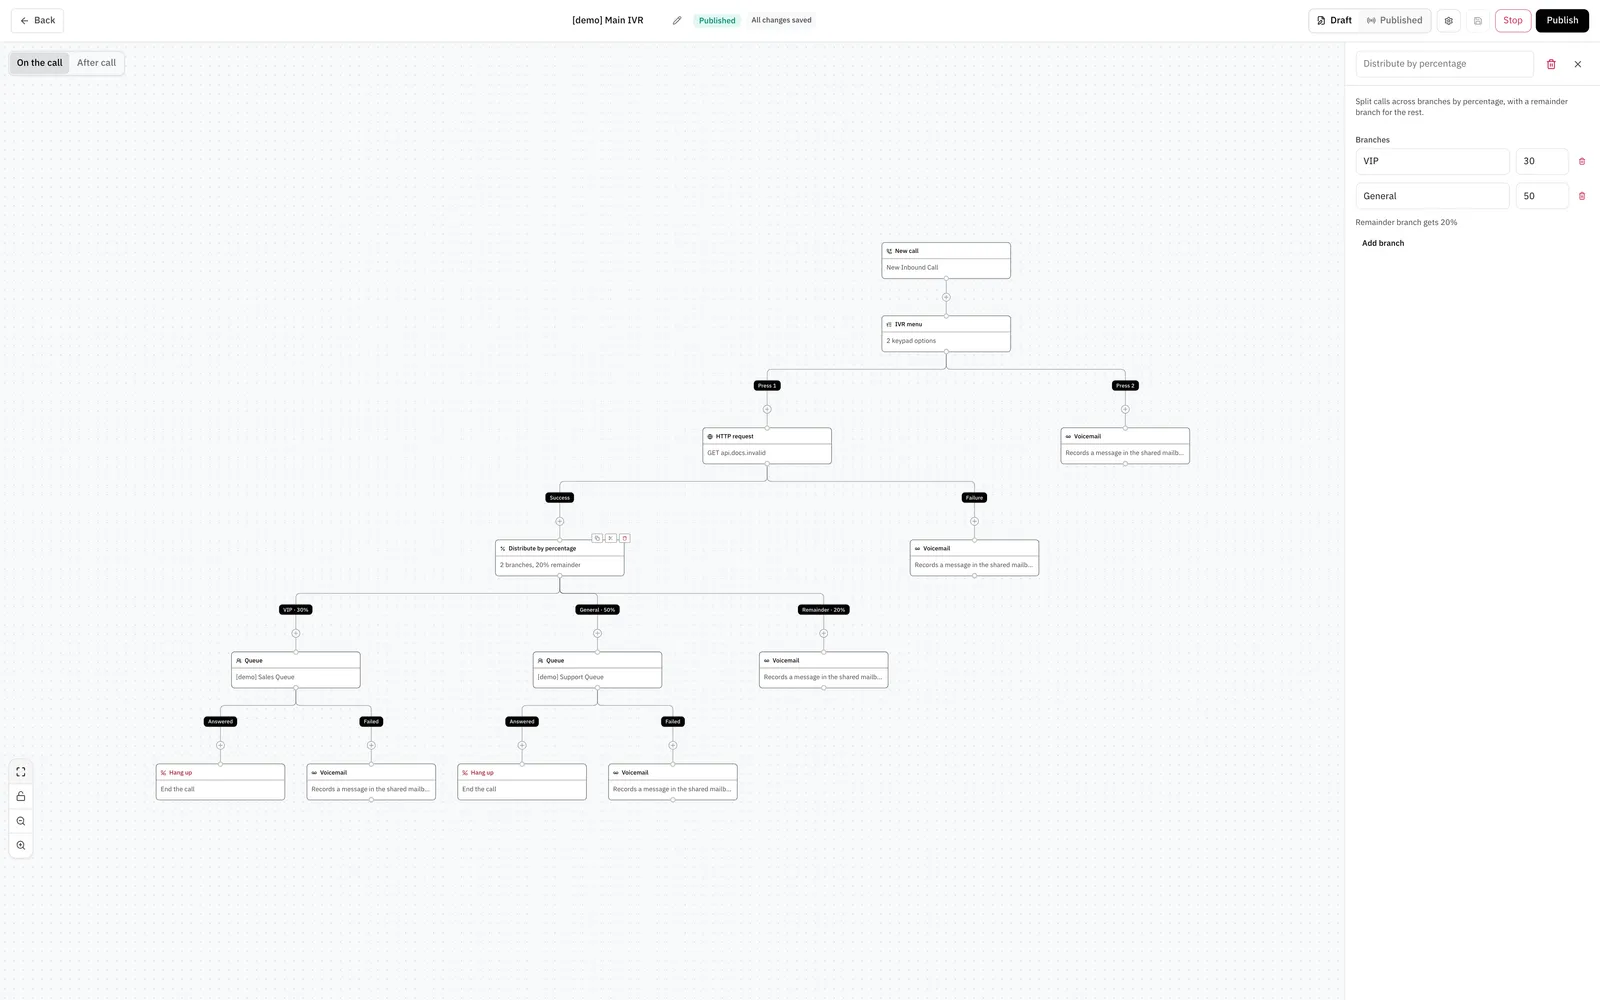Click the Stop button

[1513, 20]
